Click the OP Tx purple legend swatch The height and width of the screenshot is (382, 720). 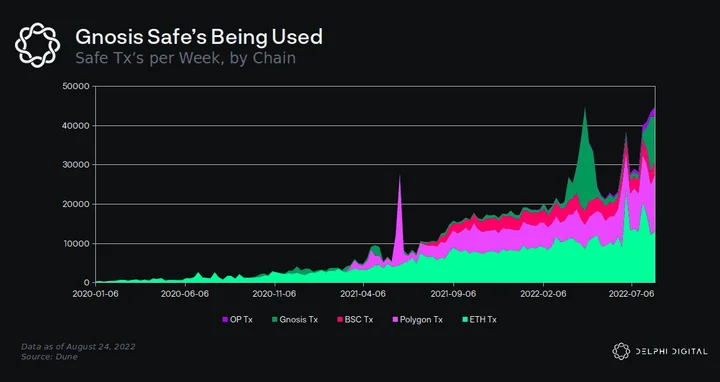pyautogui.click(x=225, y=320)
